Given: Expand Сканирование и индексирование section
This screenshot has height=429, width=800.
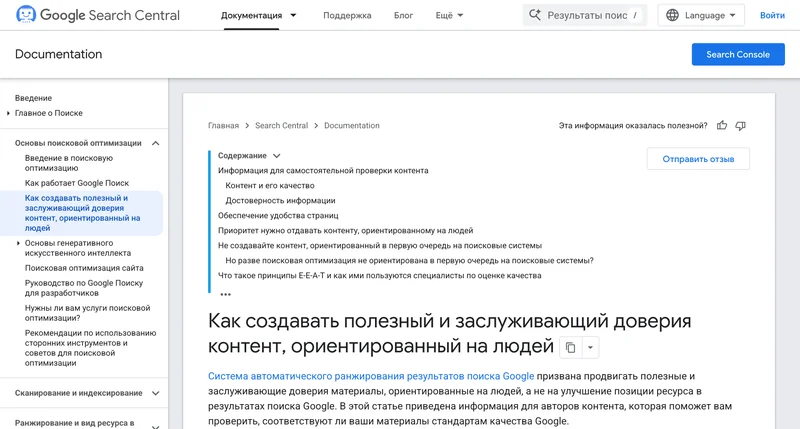Looking at the screenshot, I should pyautogui.click(x=156, y=393).
